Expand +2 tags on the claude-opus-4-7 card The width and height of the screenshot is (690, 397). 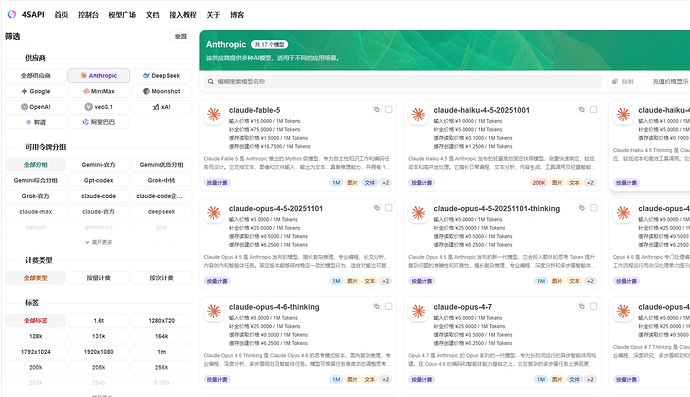(590, 379)
